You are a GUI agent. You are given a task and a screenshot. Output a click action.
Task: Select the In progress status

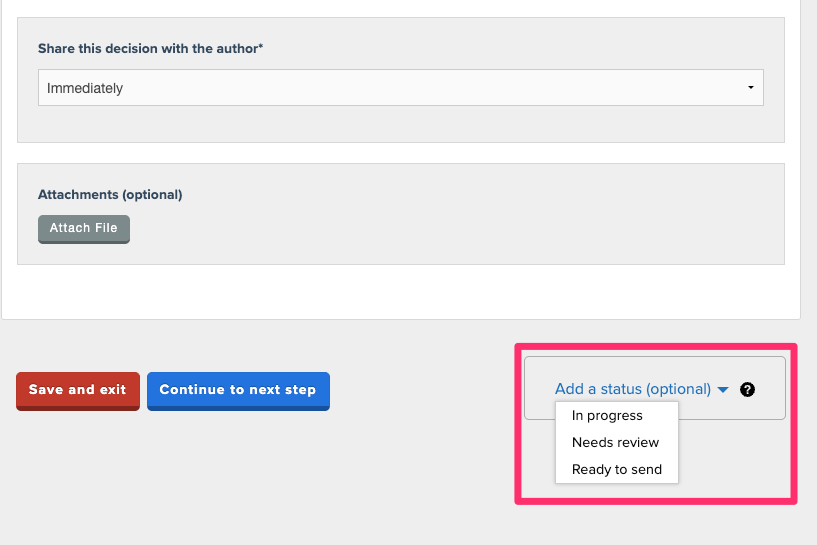607,416
